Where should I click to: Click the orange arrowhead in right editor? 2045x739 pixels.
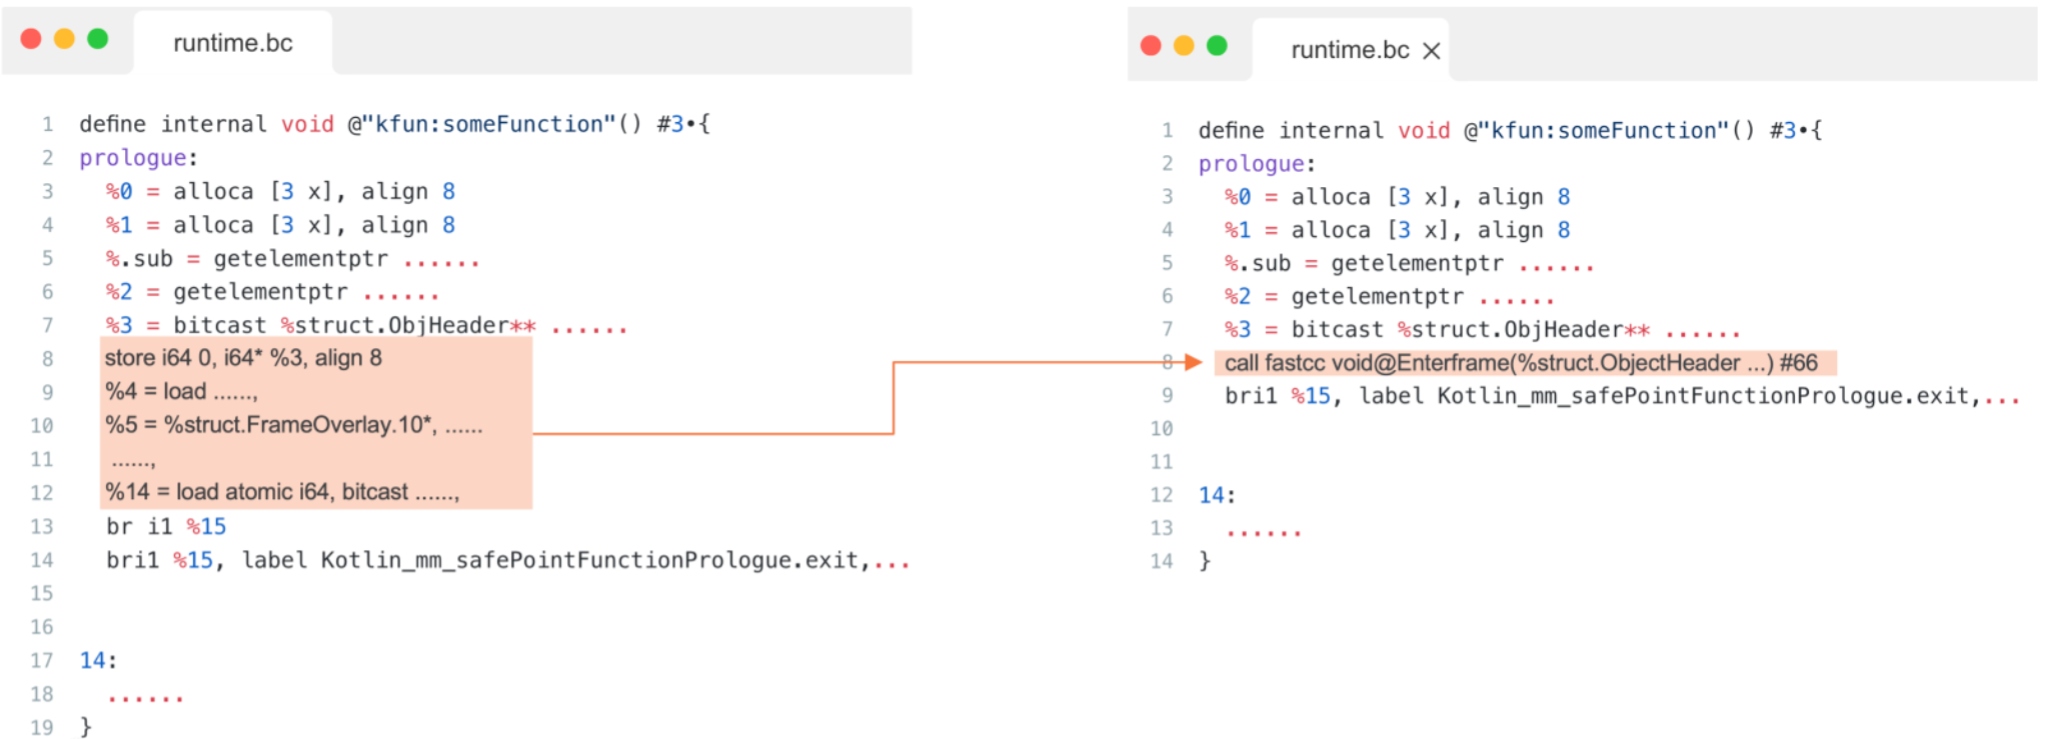1192,362
